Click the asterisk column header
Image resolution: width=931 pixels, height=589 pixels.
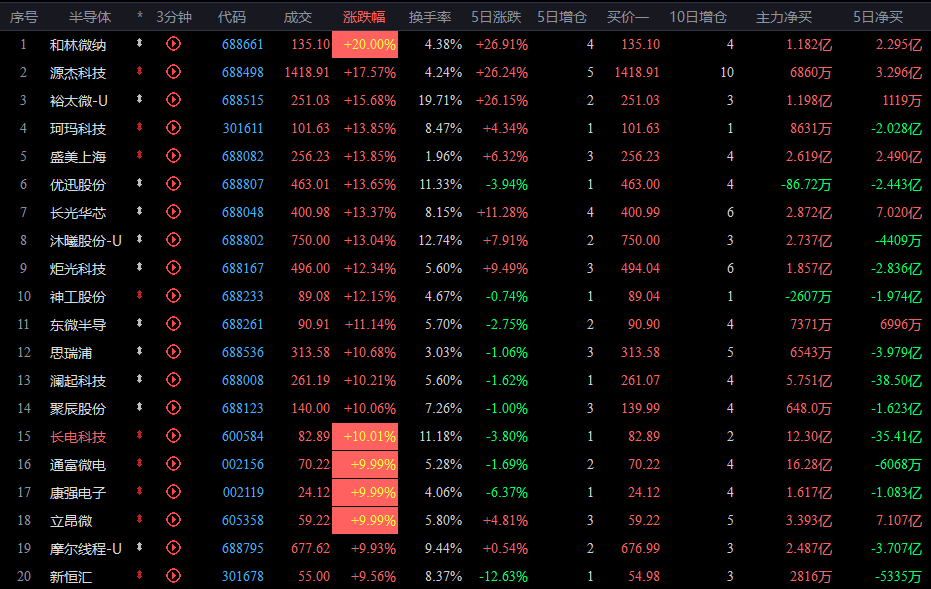click(x=140, y=16)
